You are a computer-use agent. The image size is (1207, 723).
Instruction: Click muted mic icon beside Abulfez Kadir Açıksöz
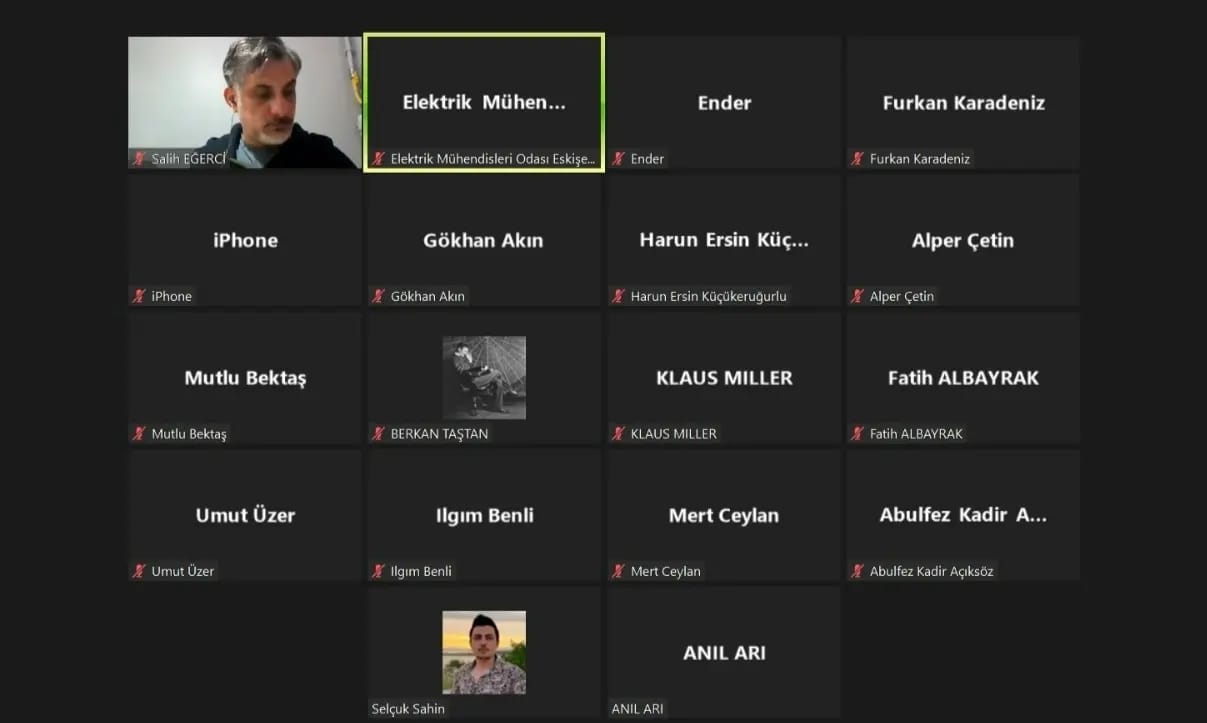[858, 571]
